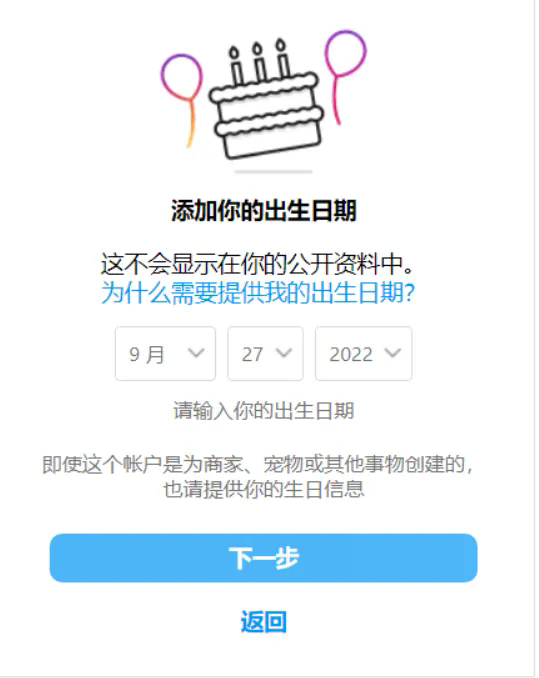Click the 即使这个帐户是为商家 notice text
The height and width of the screenshot is (678, 539).
point(259,477)
